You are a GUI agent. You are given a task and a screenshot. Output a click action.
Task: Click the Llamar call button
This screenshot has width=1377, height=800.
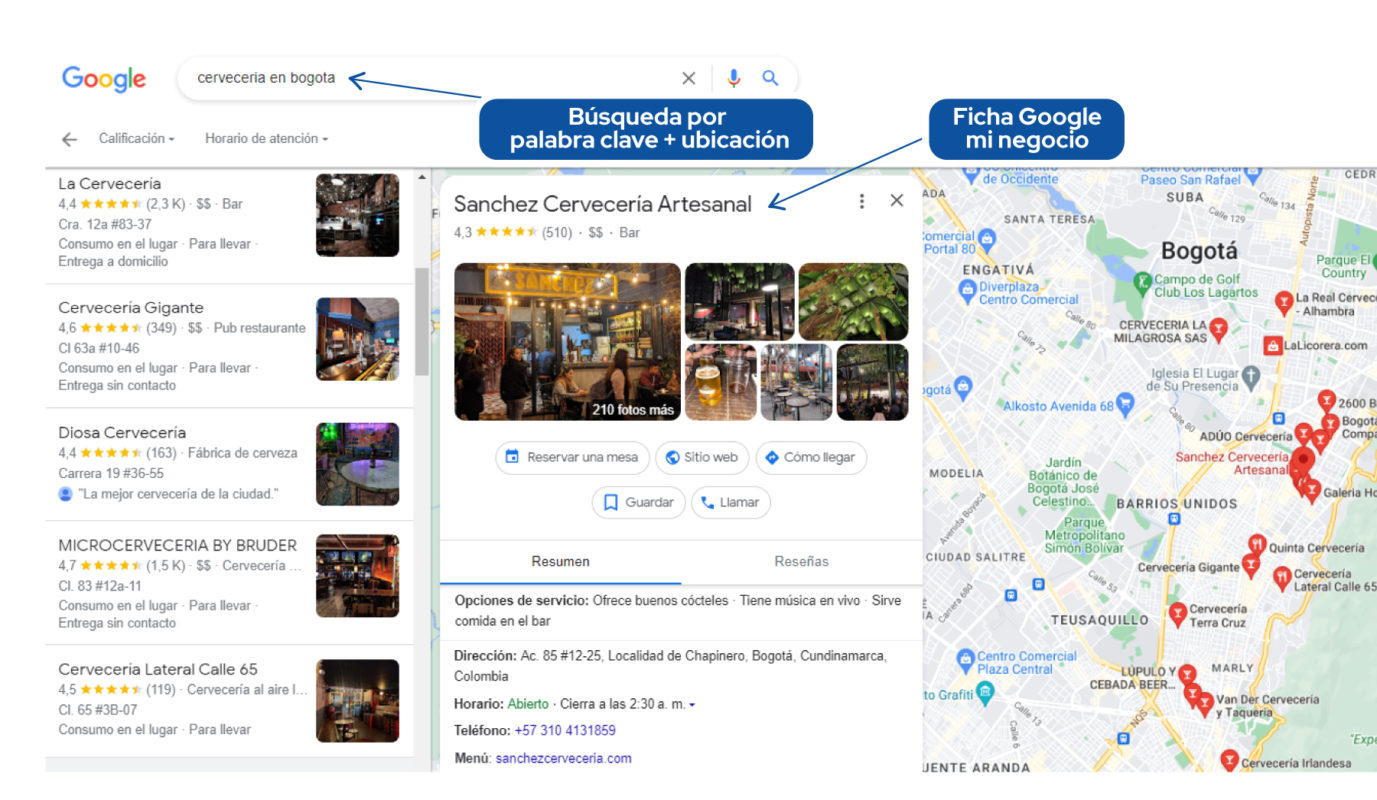coord(731,502)
